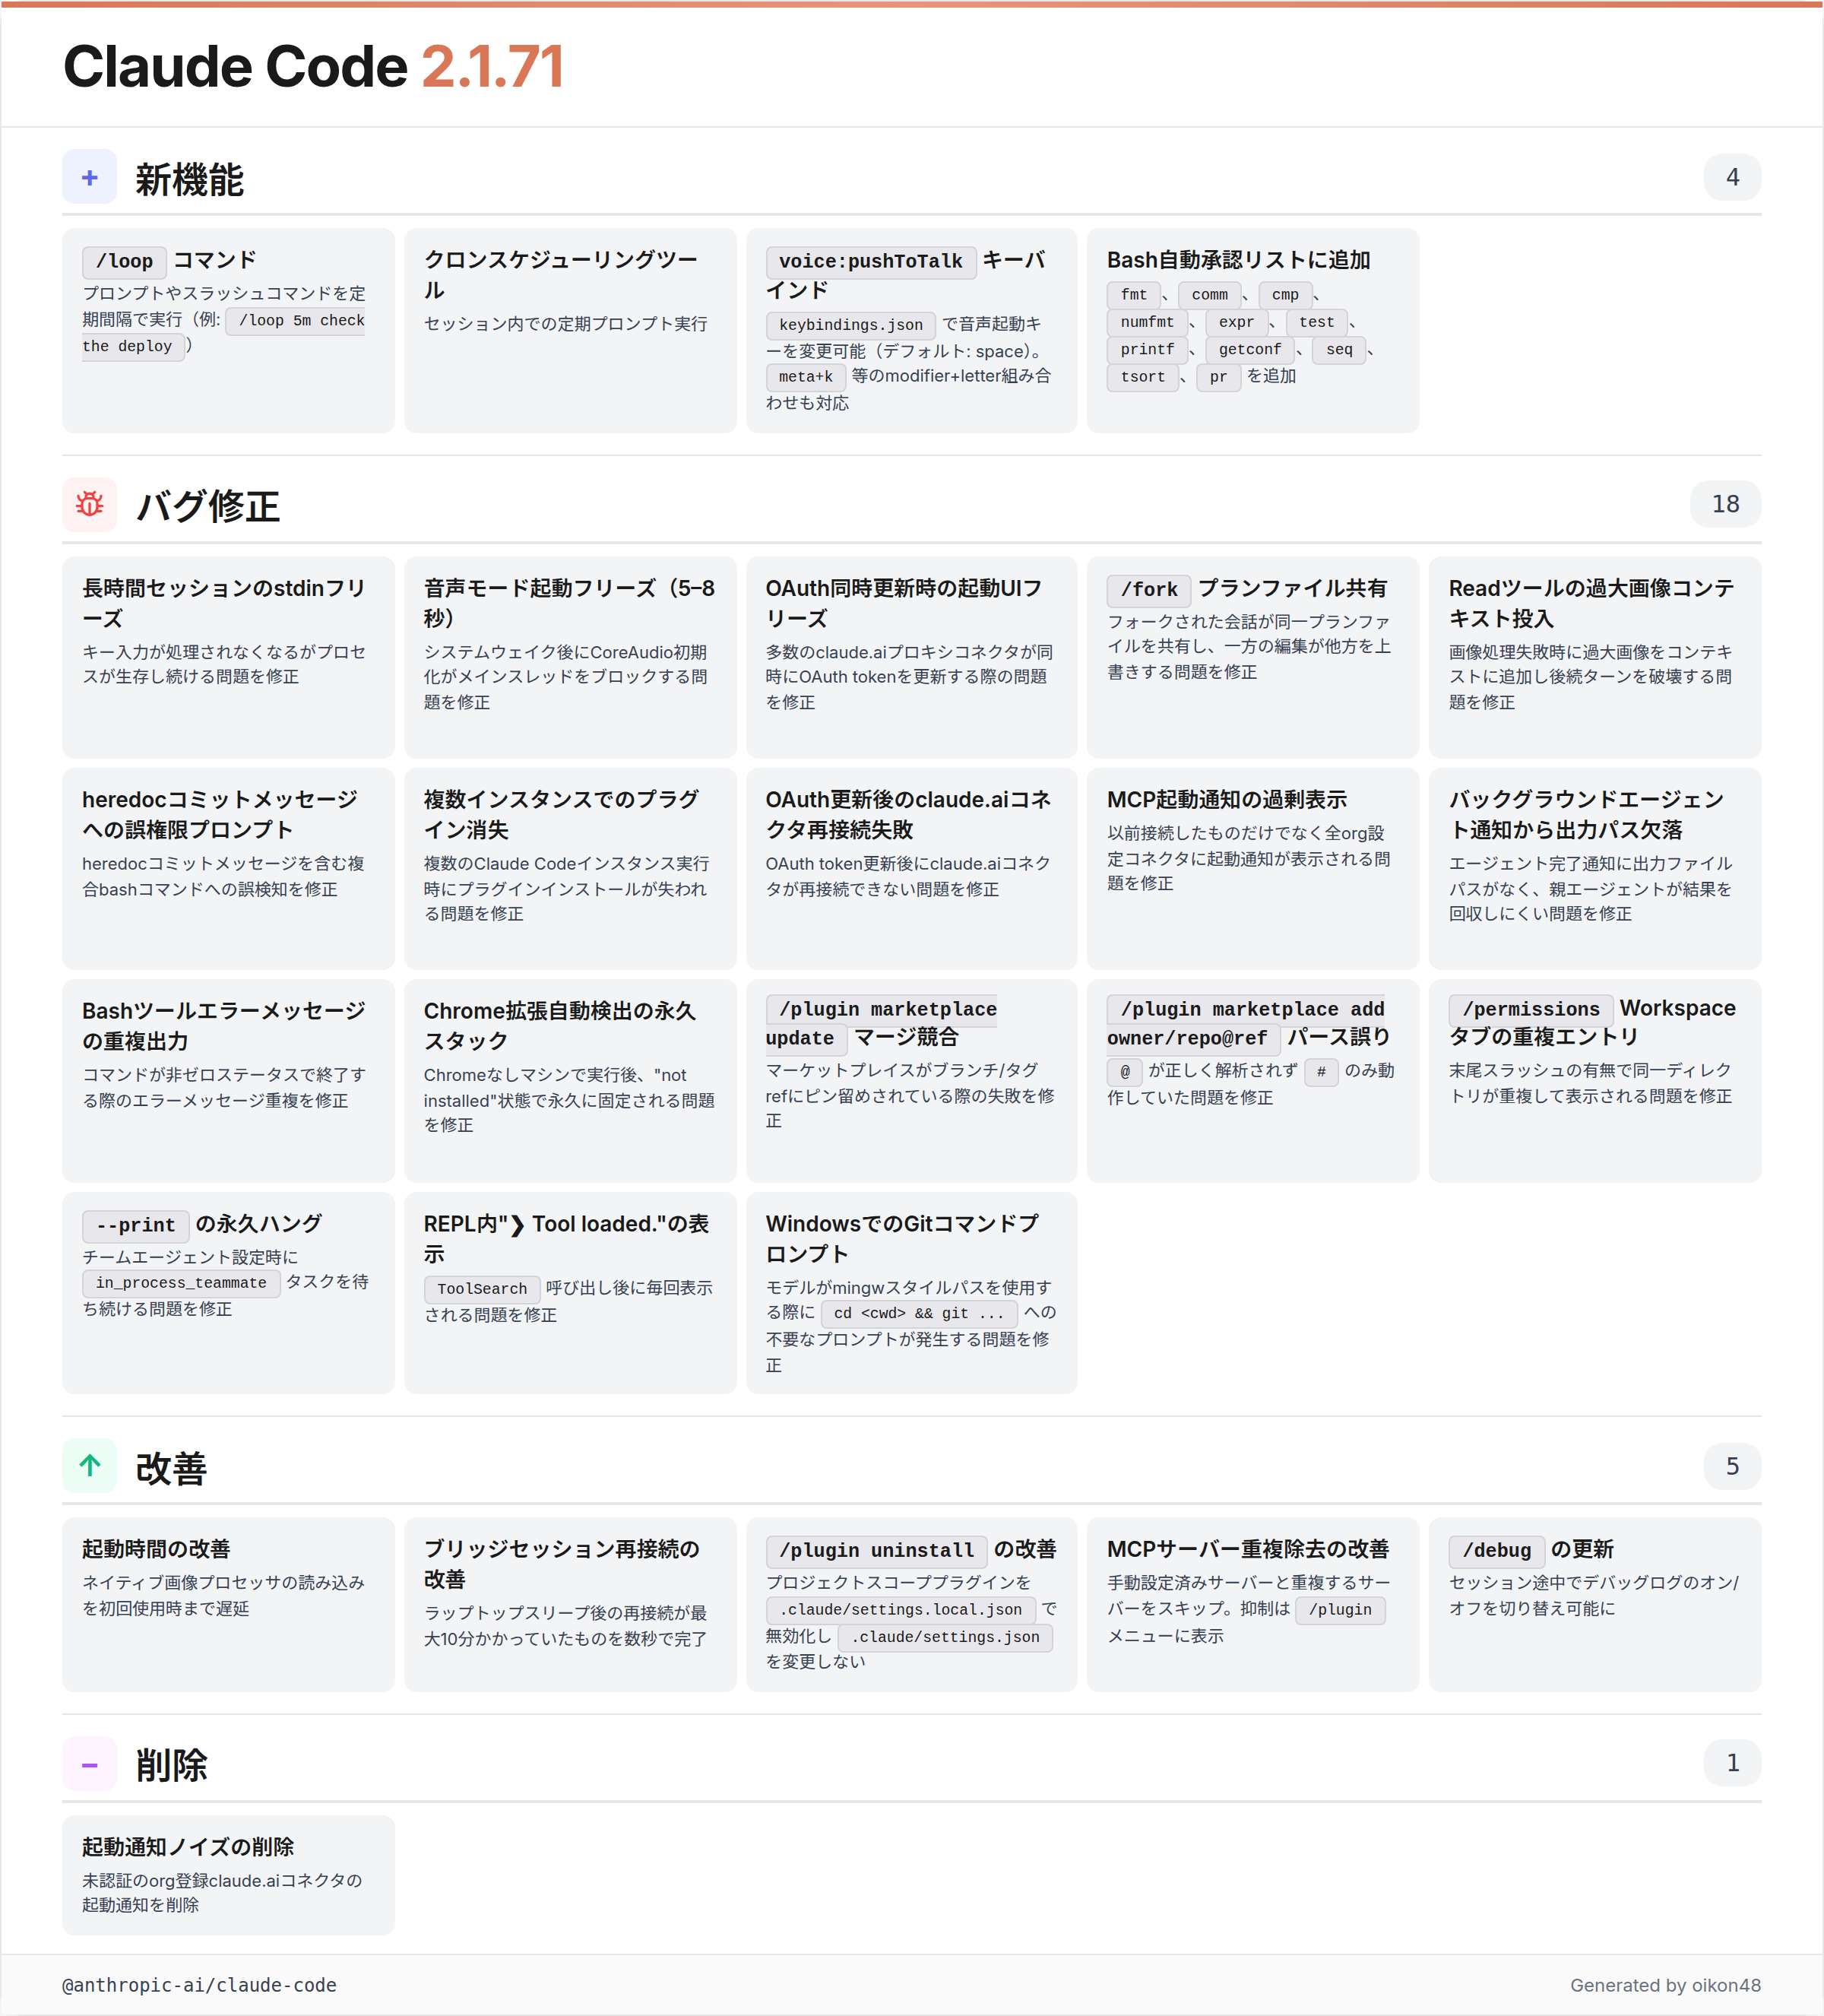Click the keybindings.json code tag
The image size is (1824, 2016).
(x=850, y=325)
